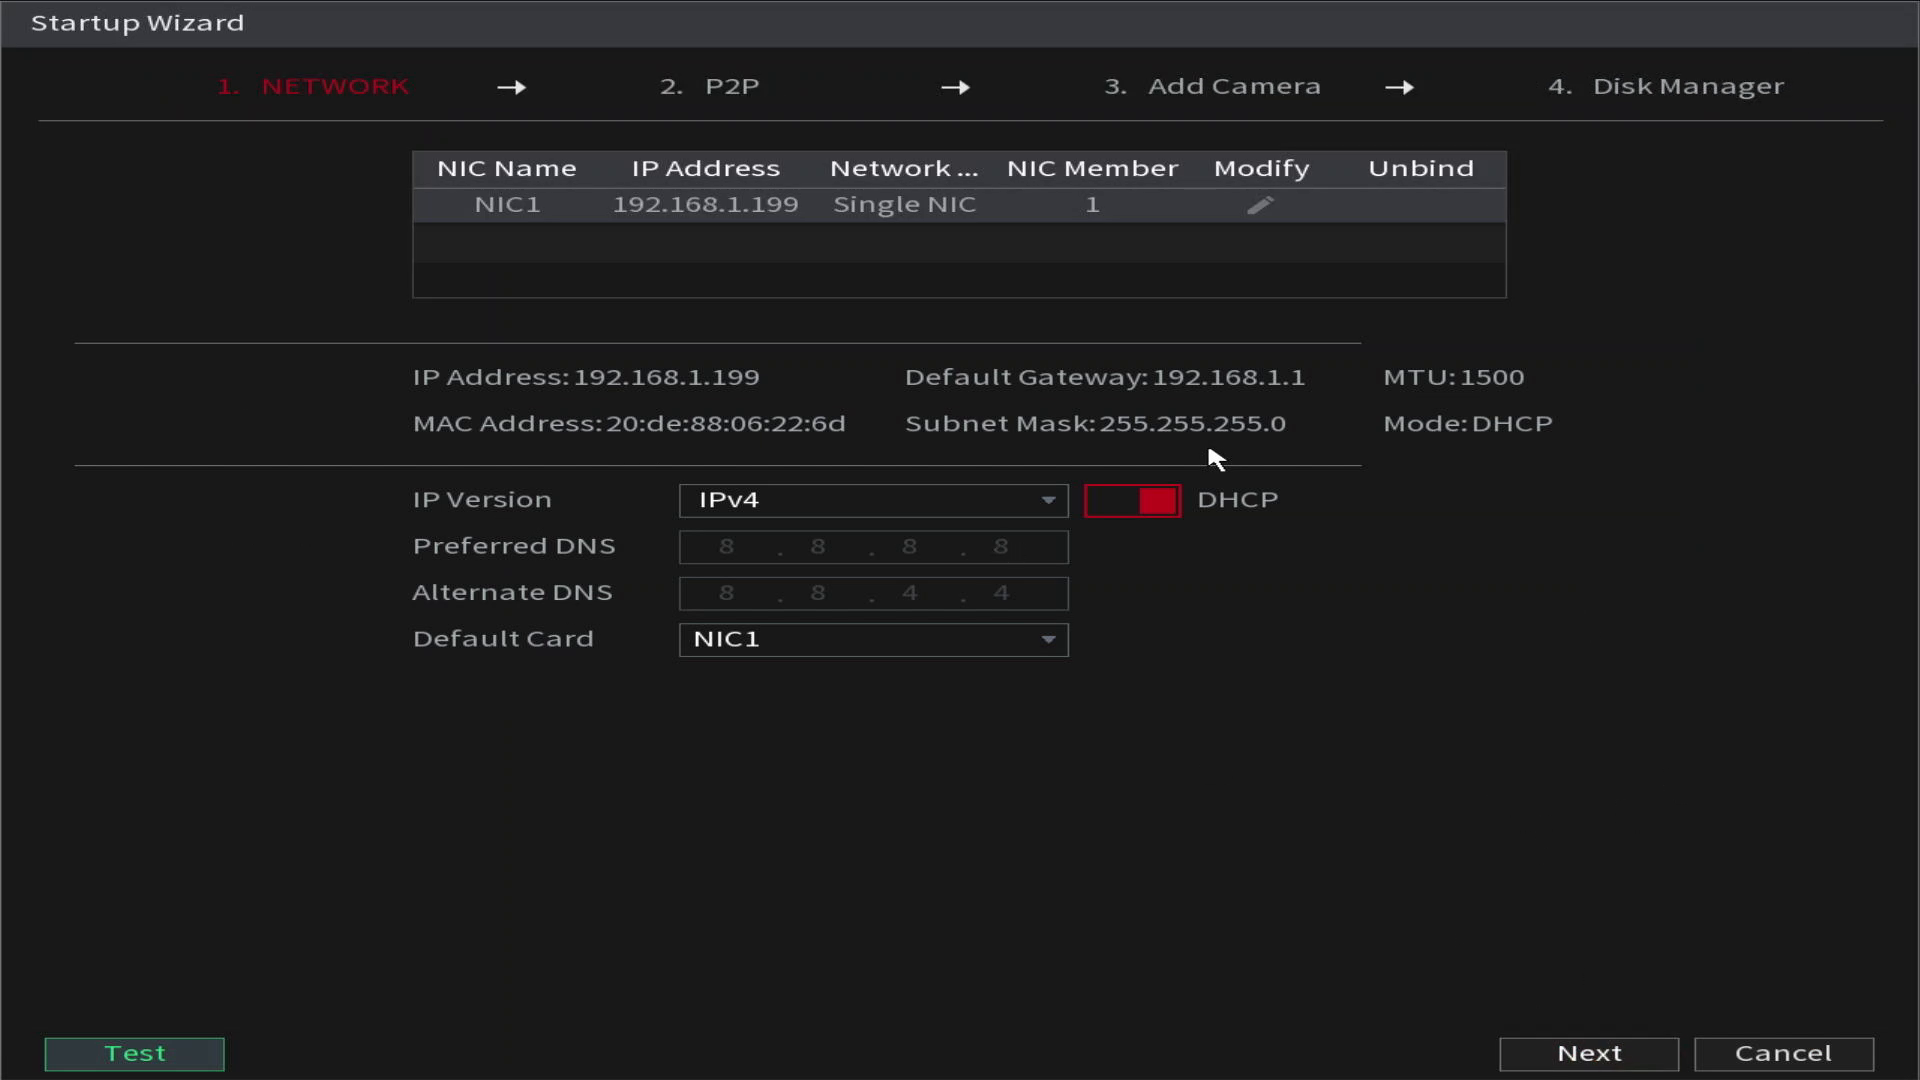Image resolution: width=1920 pixels, height=1080 pixels.
Task: Click the Mode:DHCP text
Action: coord(1468,424)
